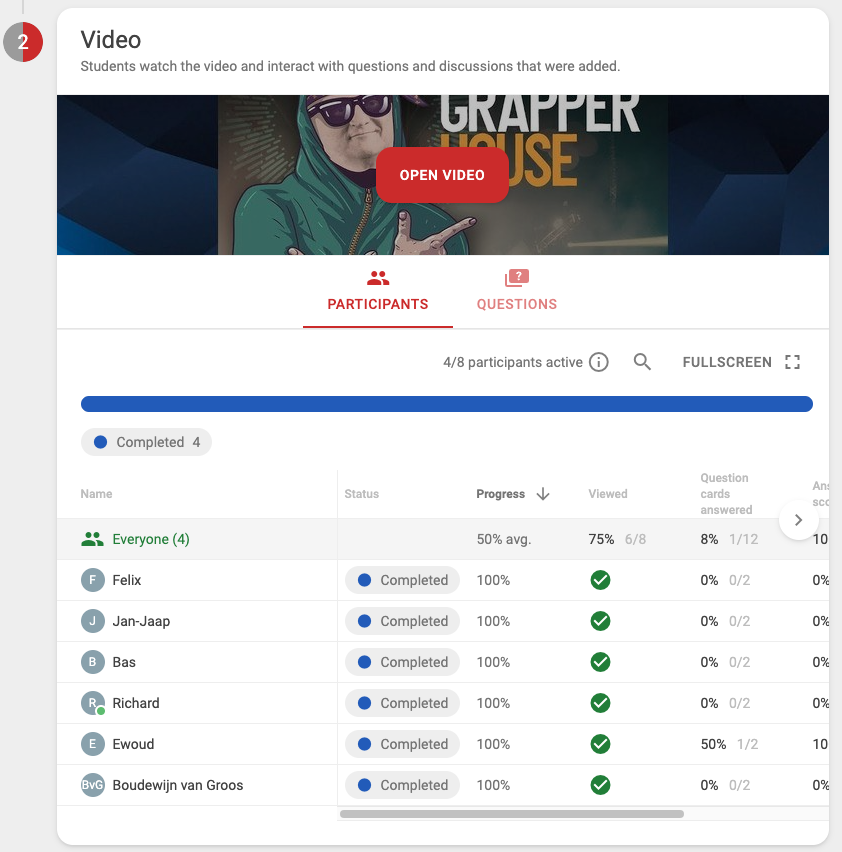Click the participants people icon

click(x=378, y=278)
